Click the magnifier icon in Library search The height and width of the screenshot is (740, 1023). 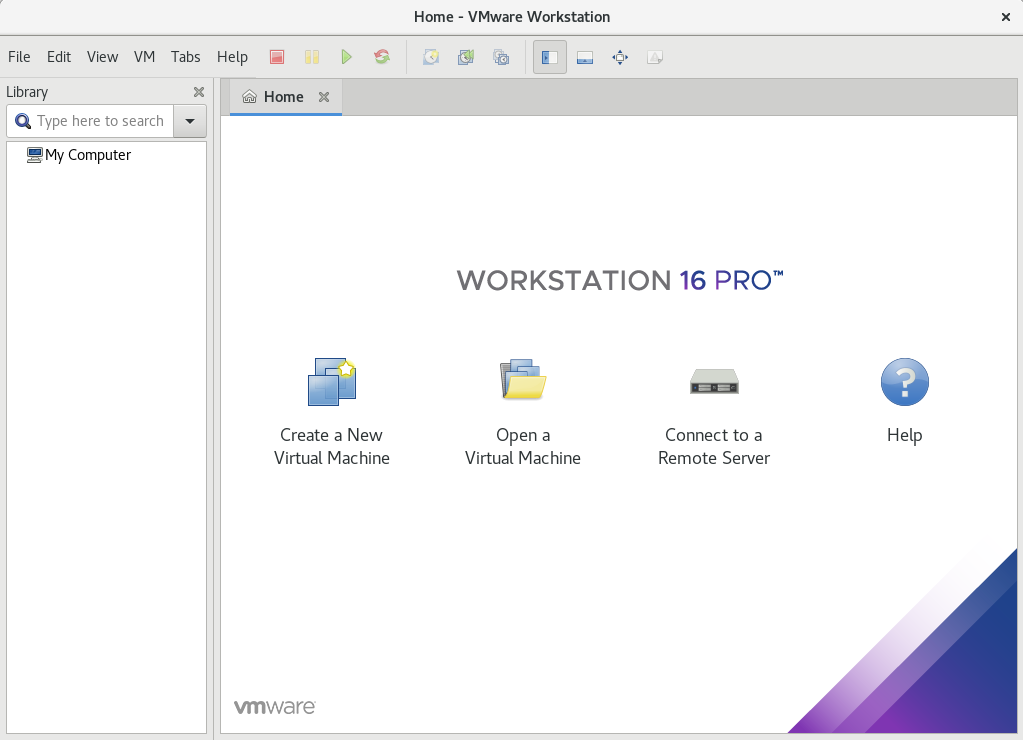pos(23,121)
